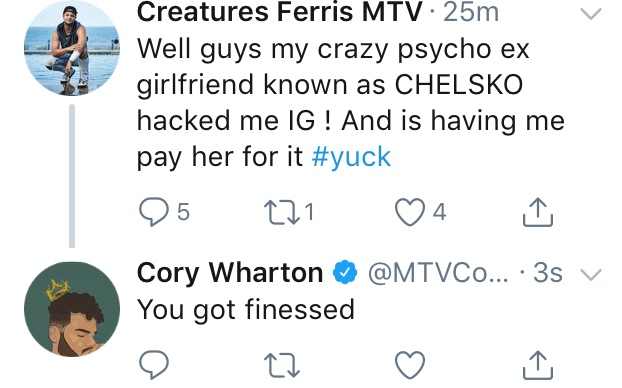The image size is (622, 388).
Task: Open Creatures Ferris MTV profile name
Action: coord(279,12)
